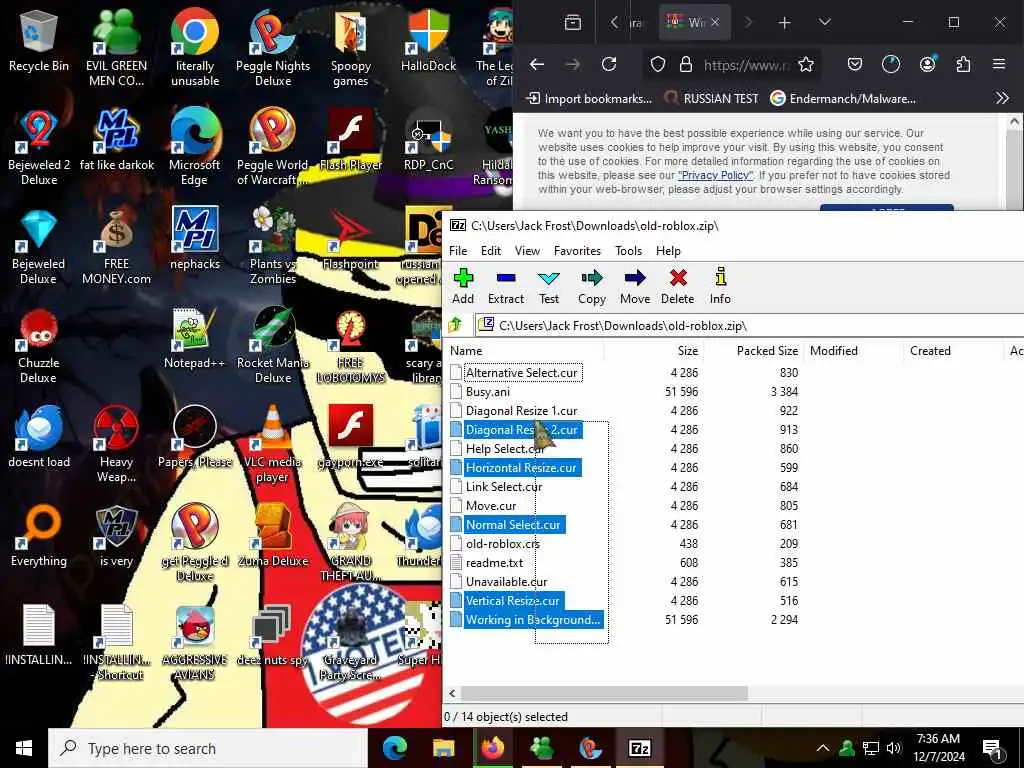The height and width of the screenshot is (768, 1024).
Task: Click the taskbar search box
Action: pos(208,748)
